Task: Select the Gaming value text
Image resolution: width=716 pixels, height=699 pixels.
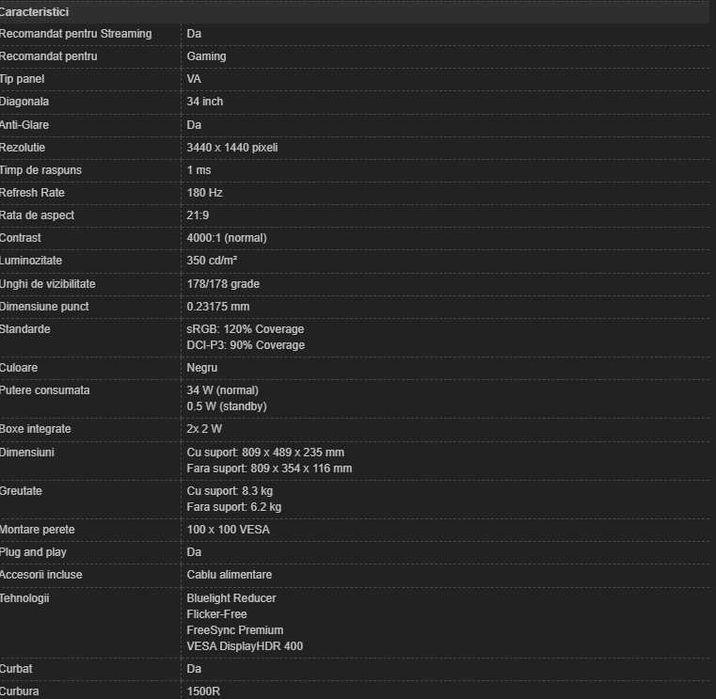Action: click(206, 56)
